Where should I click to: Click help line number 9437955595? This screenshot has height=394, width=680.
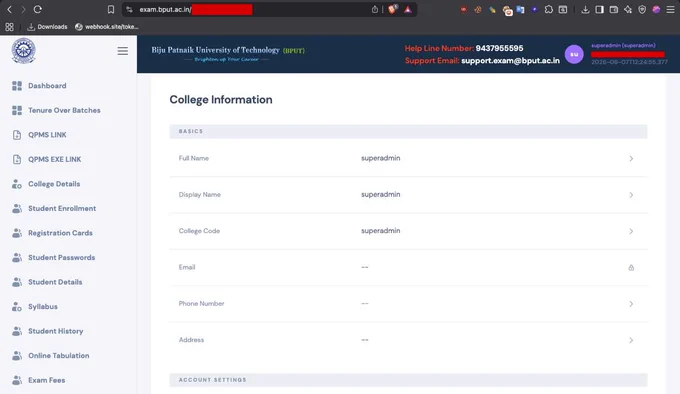tap(499, 48)
